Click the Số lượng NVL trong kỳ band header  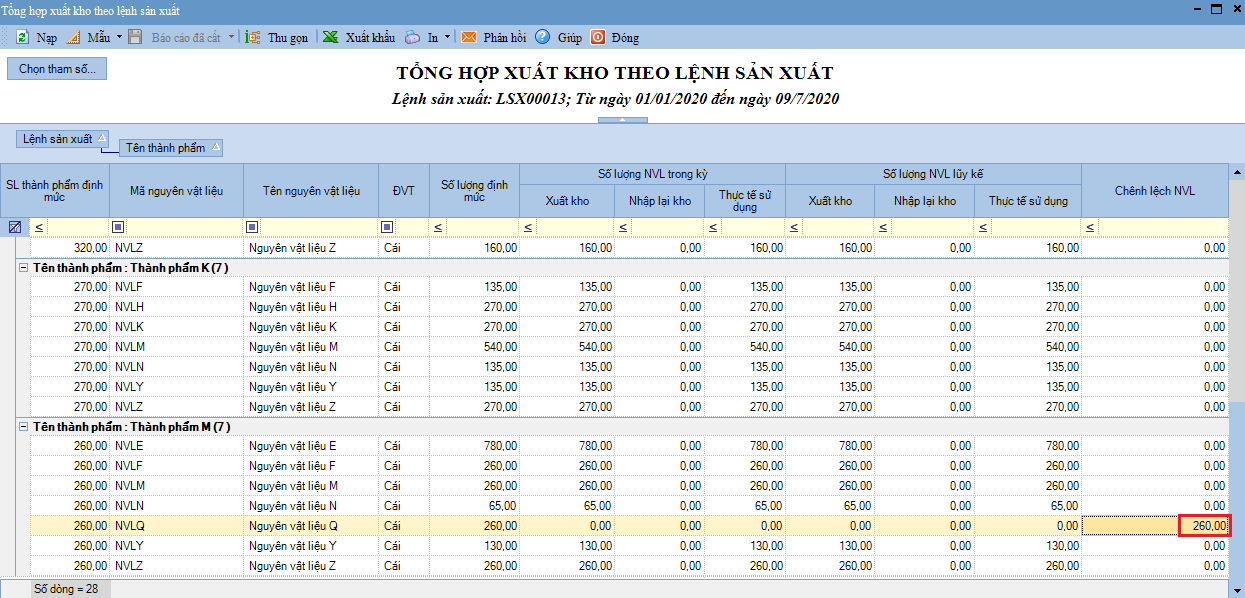(x=652, y=173)
